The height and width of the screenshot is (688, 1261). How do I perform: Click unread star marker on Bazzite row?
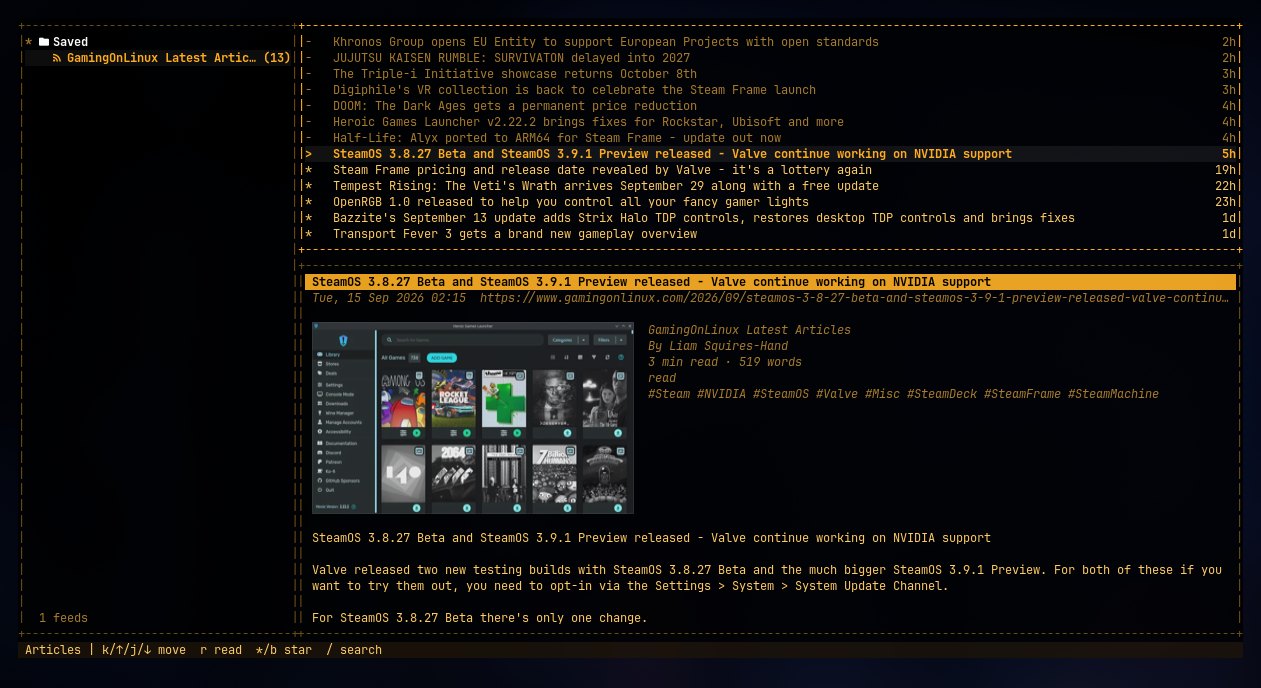(x=309, y=218)
